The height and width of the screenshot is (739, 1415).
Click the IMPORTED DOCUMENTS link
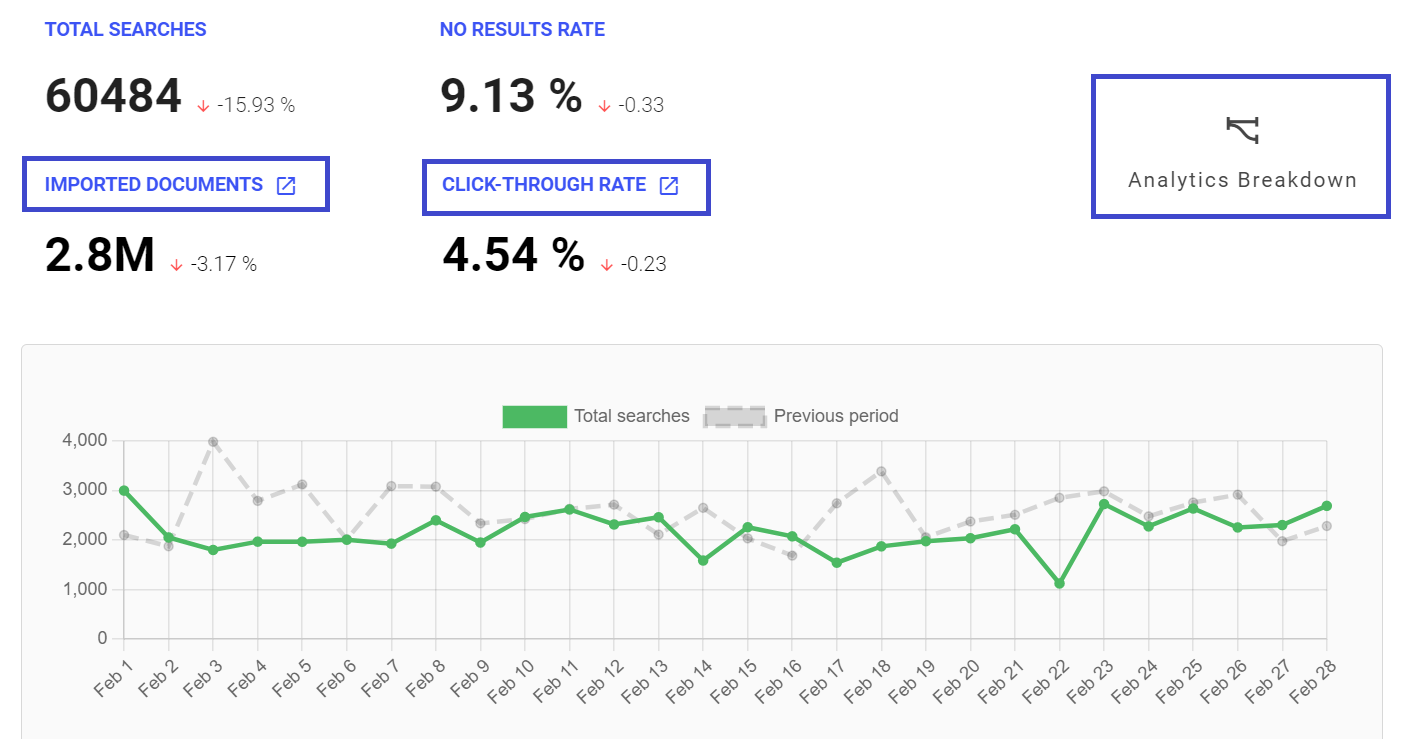click(x=154, y=185)
